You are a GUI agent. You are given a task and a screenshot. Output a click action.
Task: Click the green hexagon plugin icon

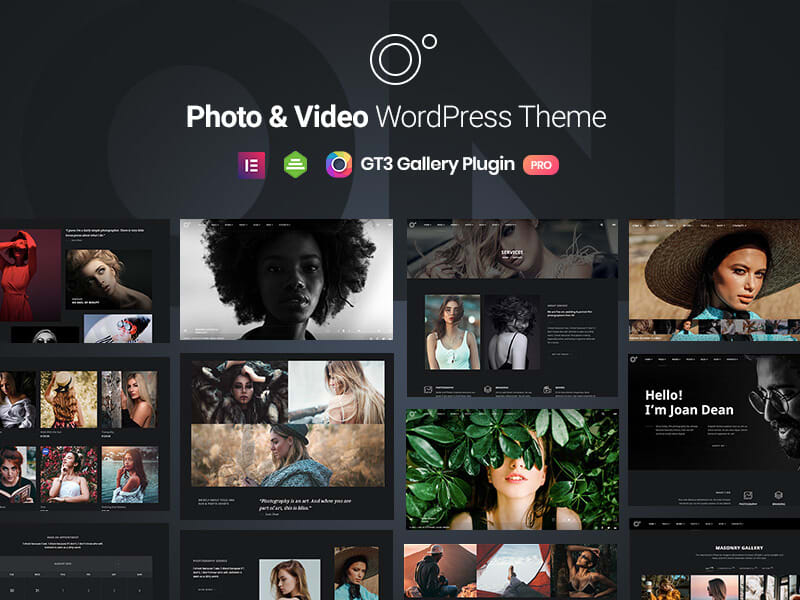point(295,165)
